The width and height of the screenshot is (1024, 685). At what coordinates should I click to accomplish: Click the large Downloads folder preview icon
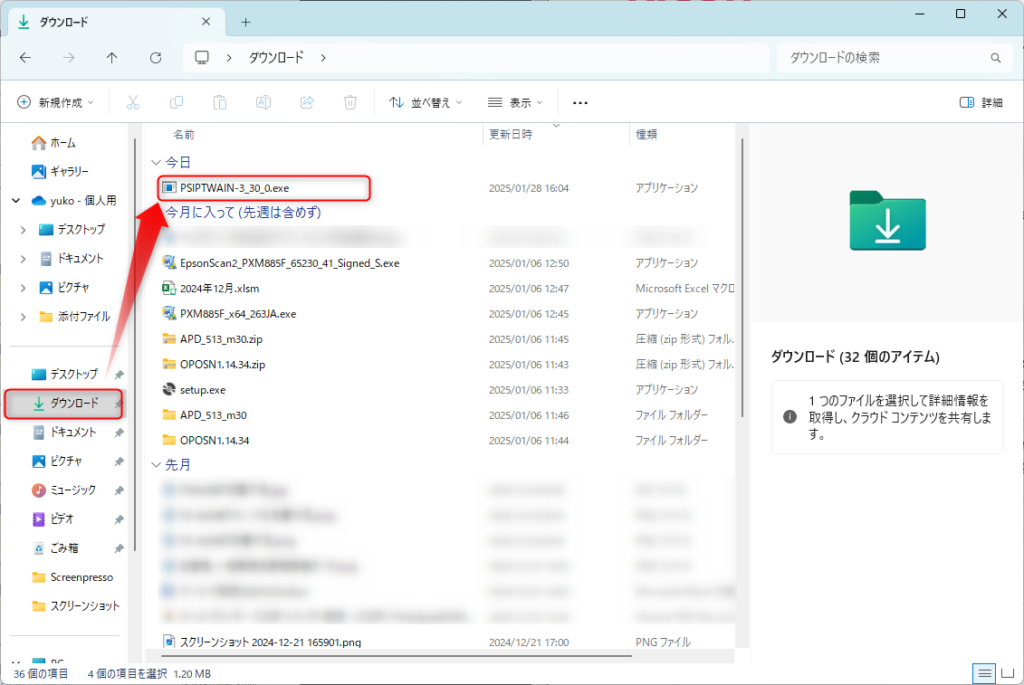(x=888, y=221)
